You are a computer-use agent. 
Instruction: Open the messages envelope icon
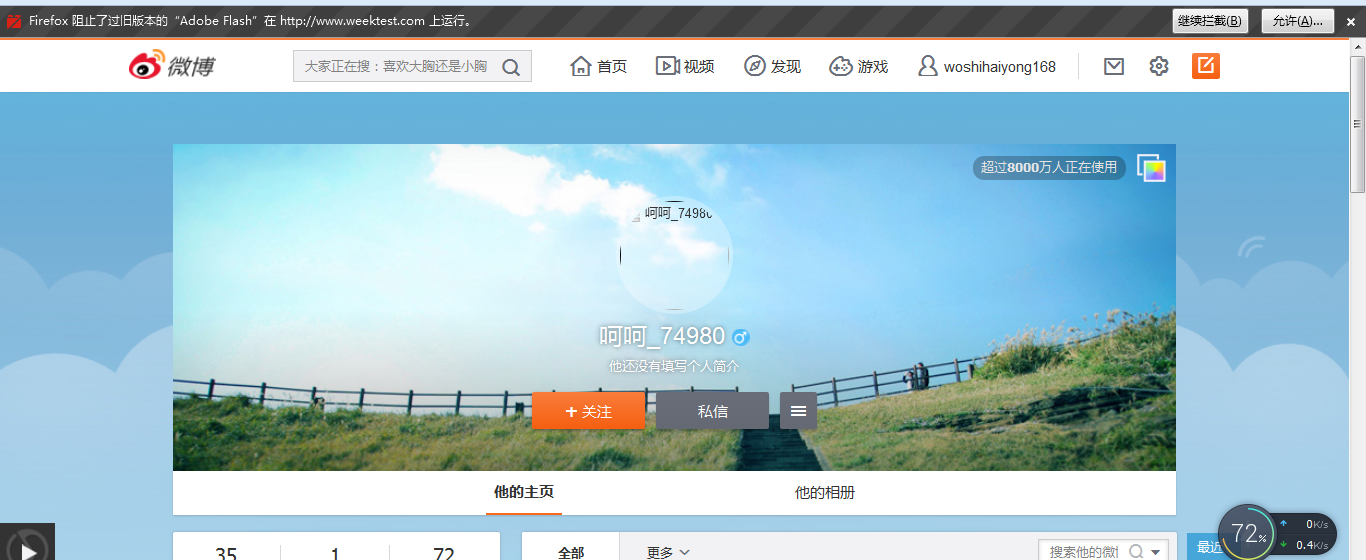[1114, 66]
